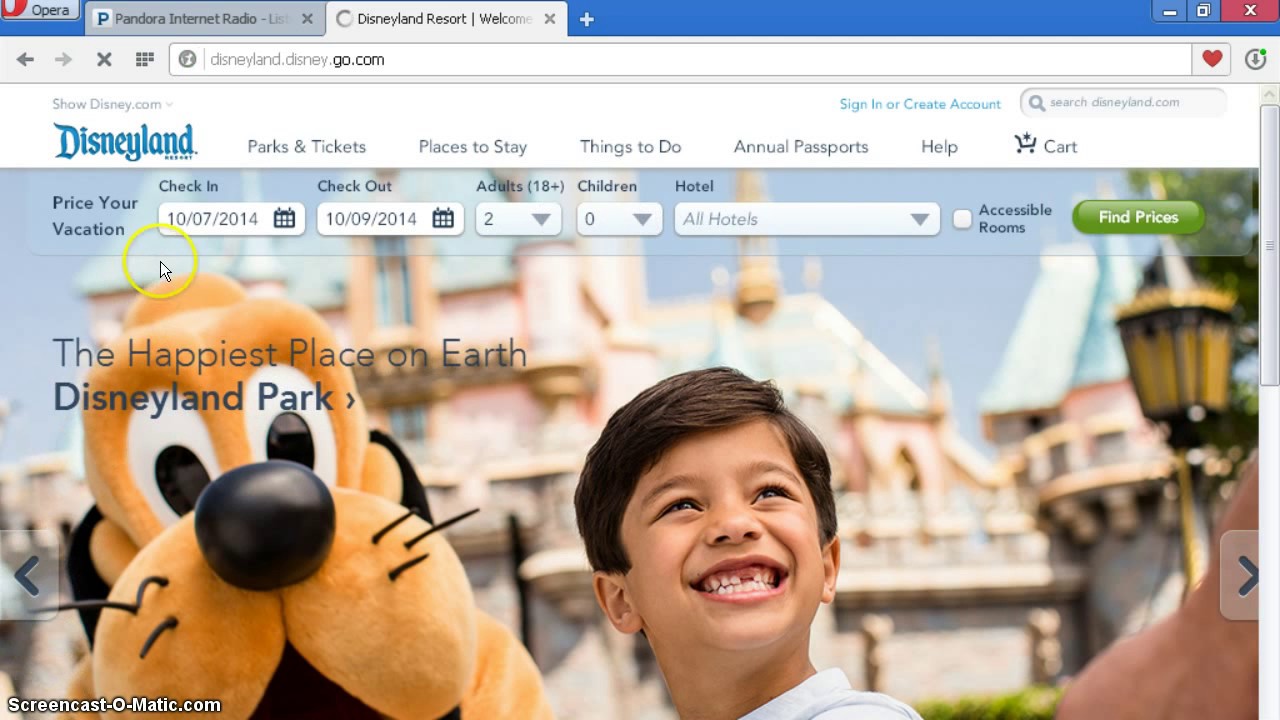Screen dimensions: 1280x720
Task: Open the Help menu item
Action: coord(939,147)
